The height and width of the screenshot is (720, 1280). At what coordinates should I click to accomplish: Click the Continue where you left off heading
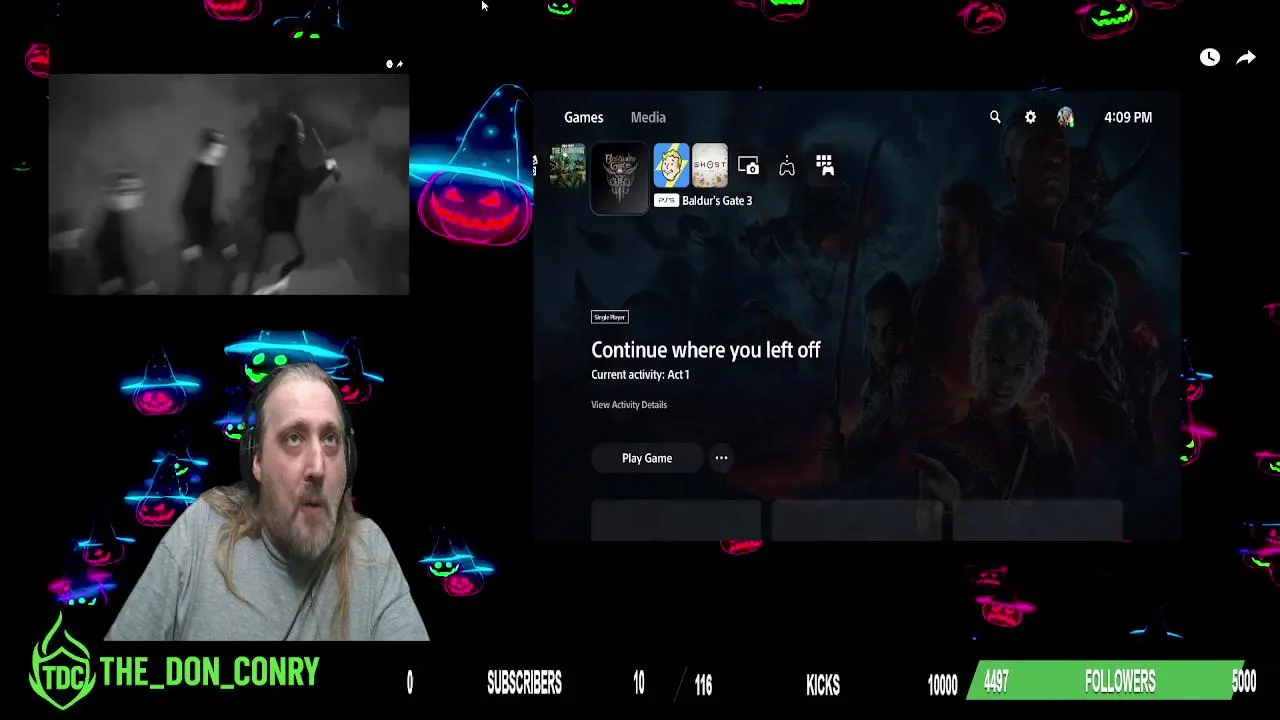click(x=706, y=350)
